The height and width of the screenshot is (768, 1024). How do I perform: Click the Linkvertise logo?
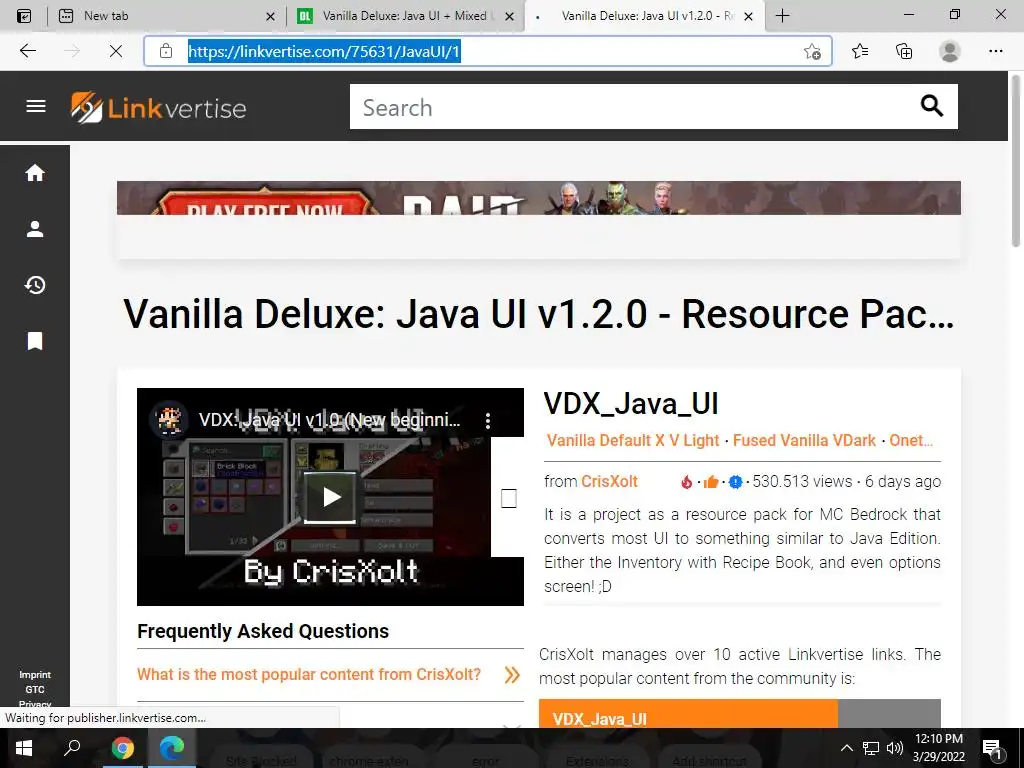click(x=159, y=107)
